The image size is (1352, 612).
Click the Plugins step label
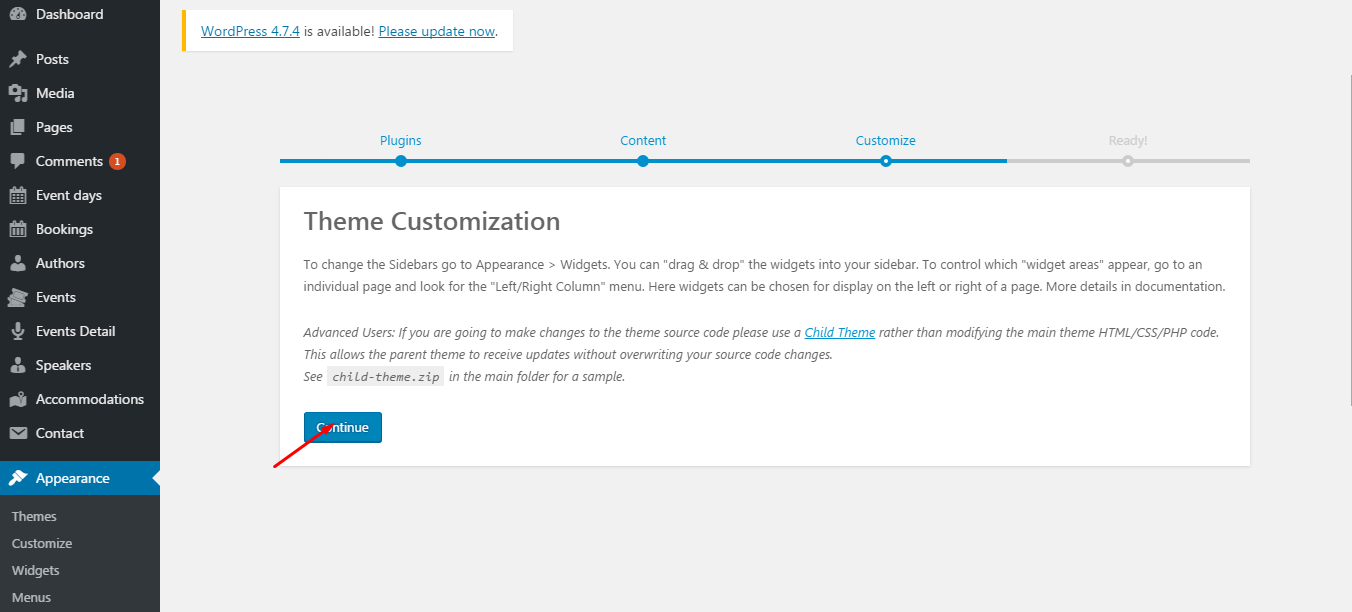(401, 141)
